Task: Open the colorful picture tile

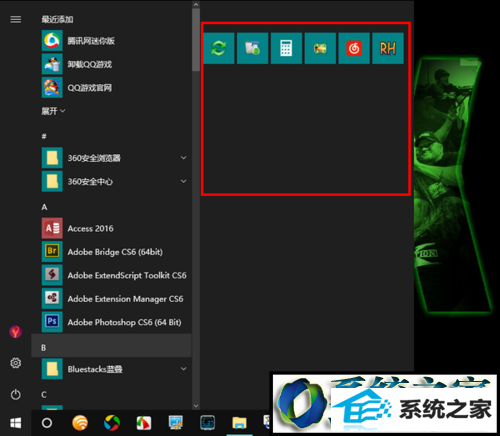Action: (320, 48)
